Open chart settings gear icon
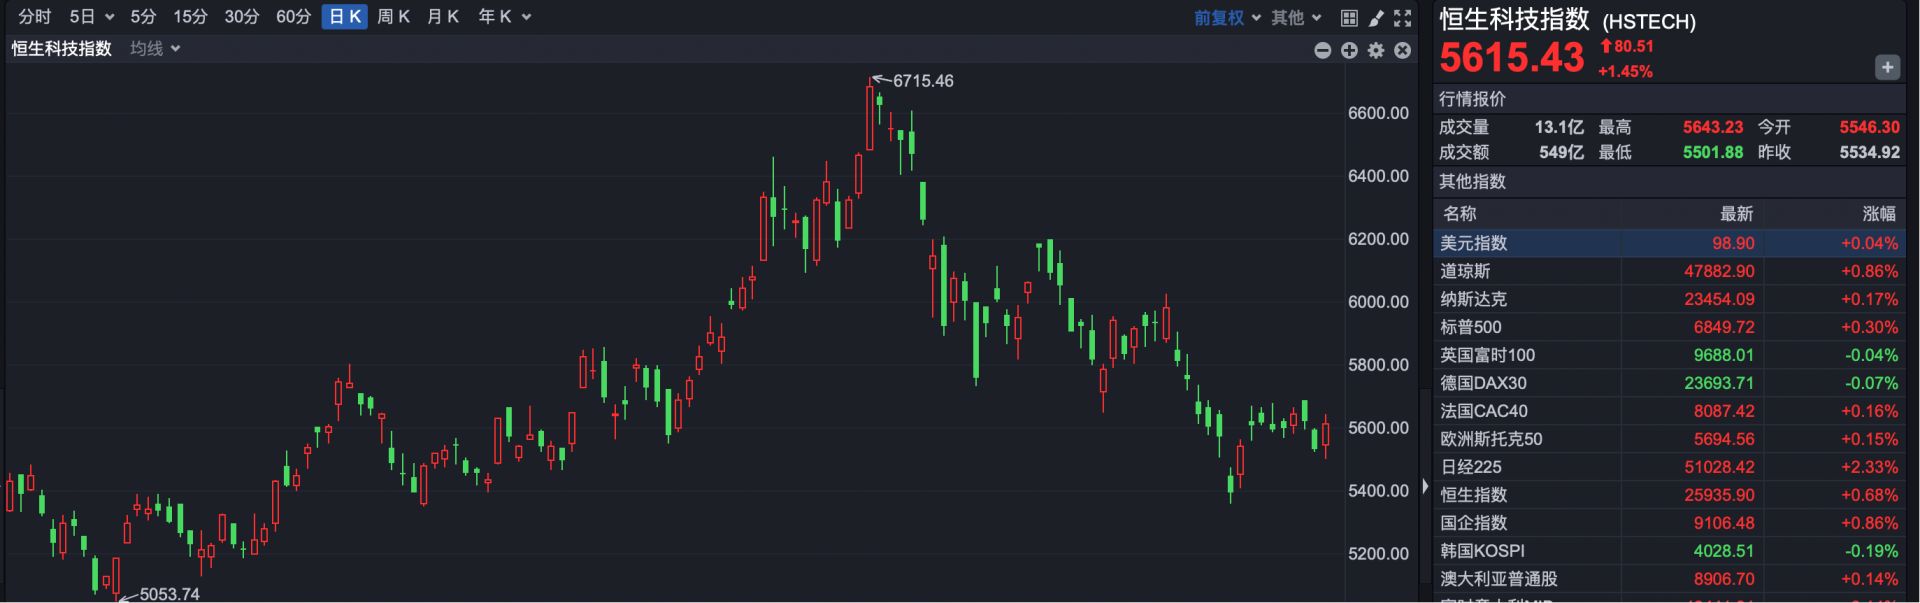 pyautogui.click(x=1376, y=50)
